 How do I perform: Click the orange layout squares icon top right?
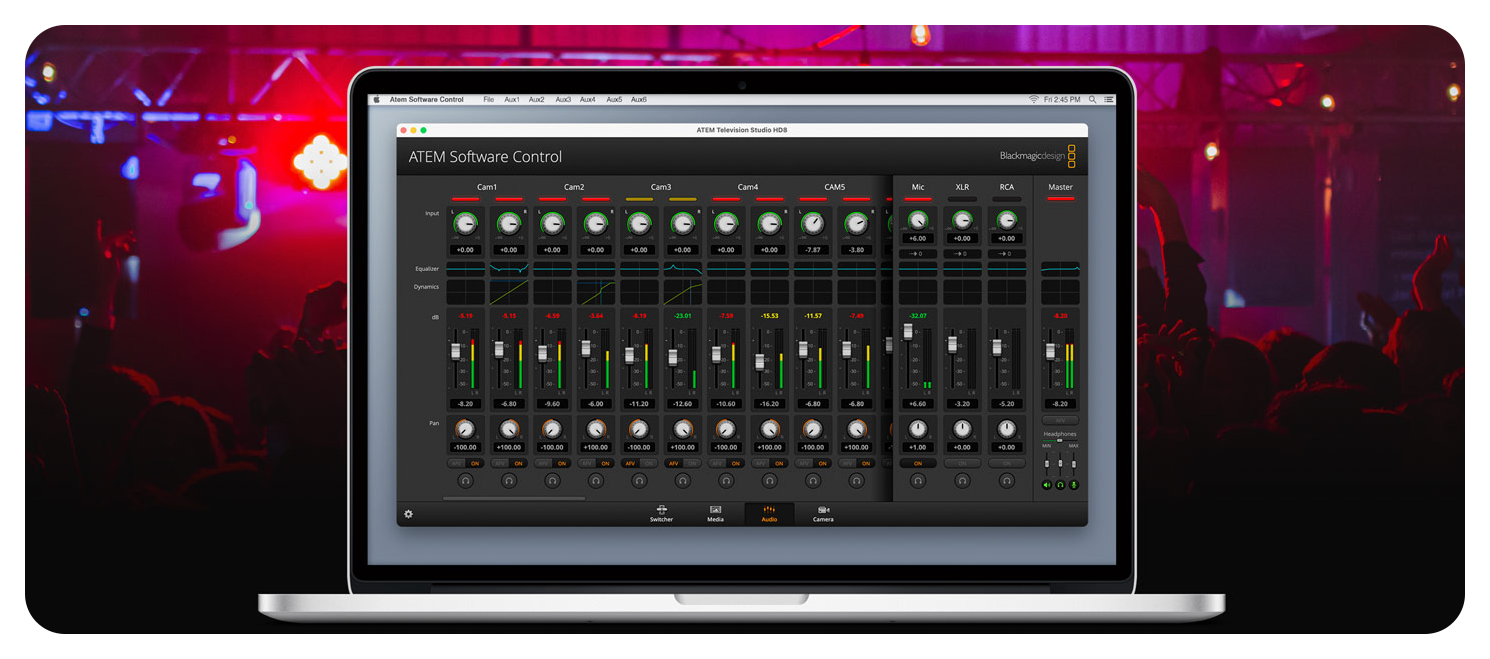click(x=1073, y=156)
